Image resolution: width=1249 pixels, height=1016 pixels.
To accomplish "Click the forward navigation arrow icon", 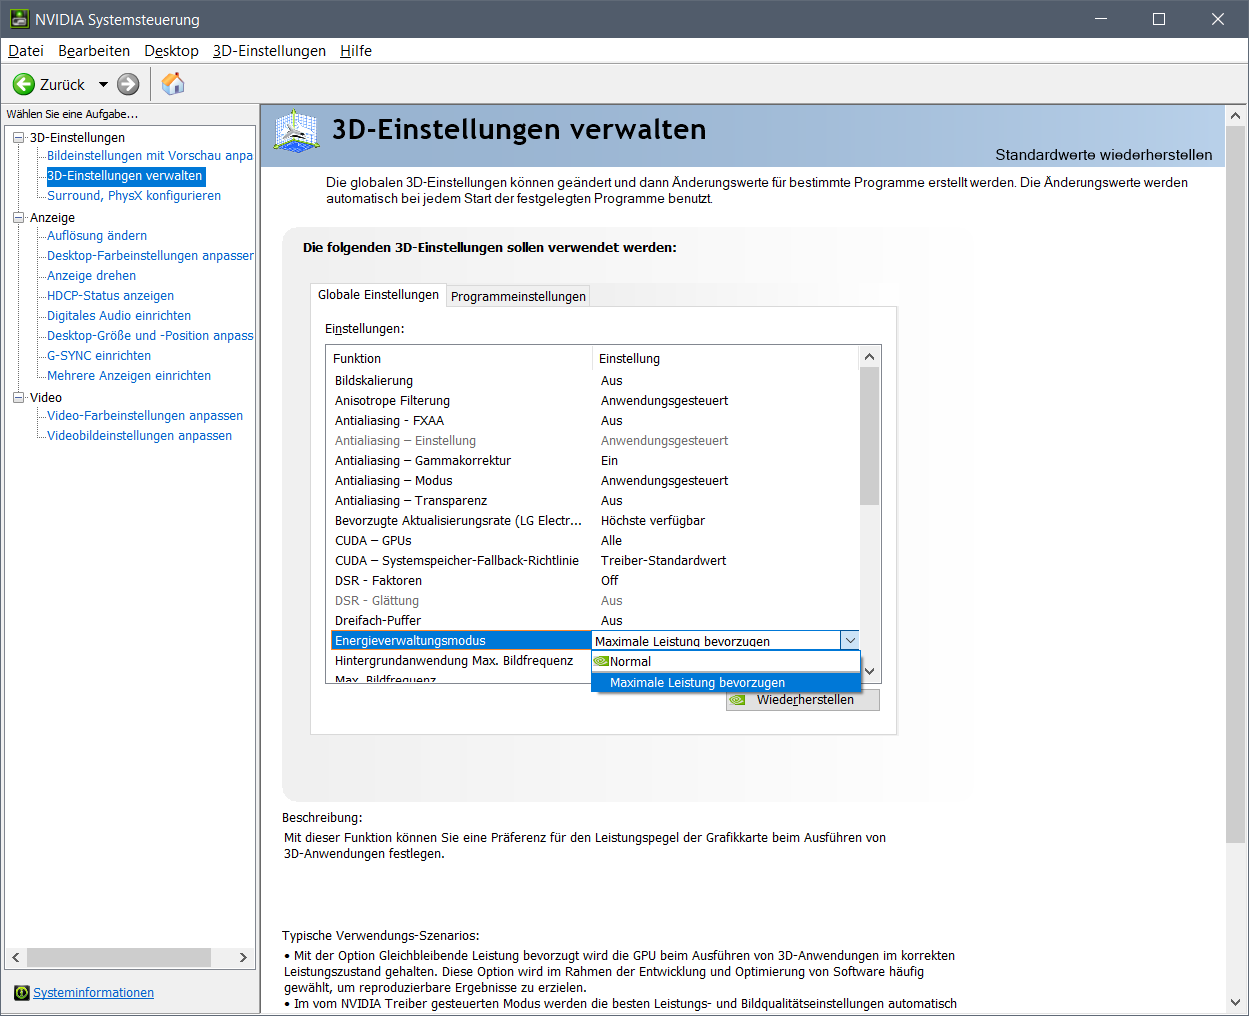I will pyautogui.click(x=128, y=84).
